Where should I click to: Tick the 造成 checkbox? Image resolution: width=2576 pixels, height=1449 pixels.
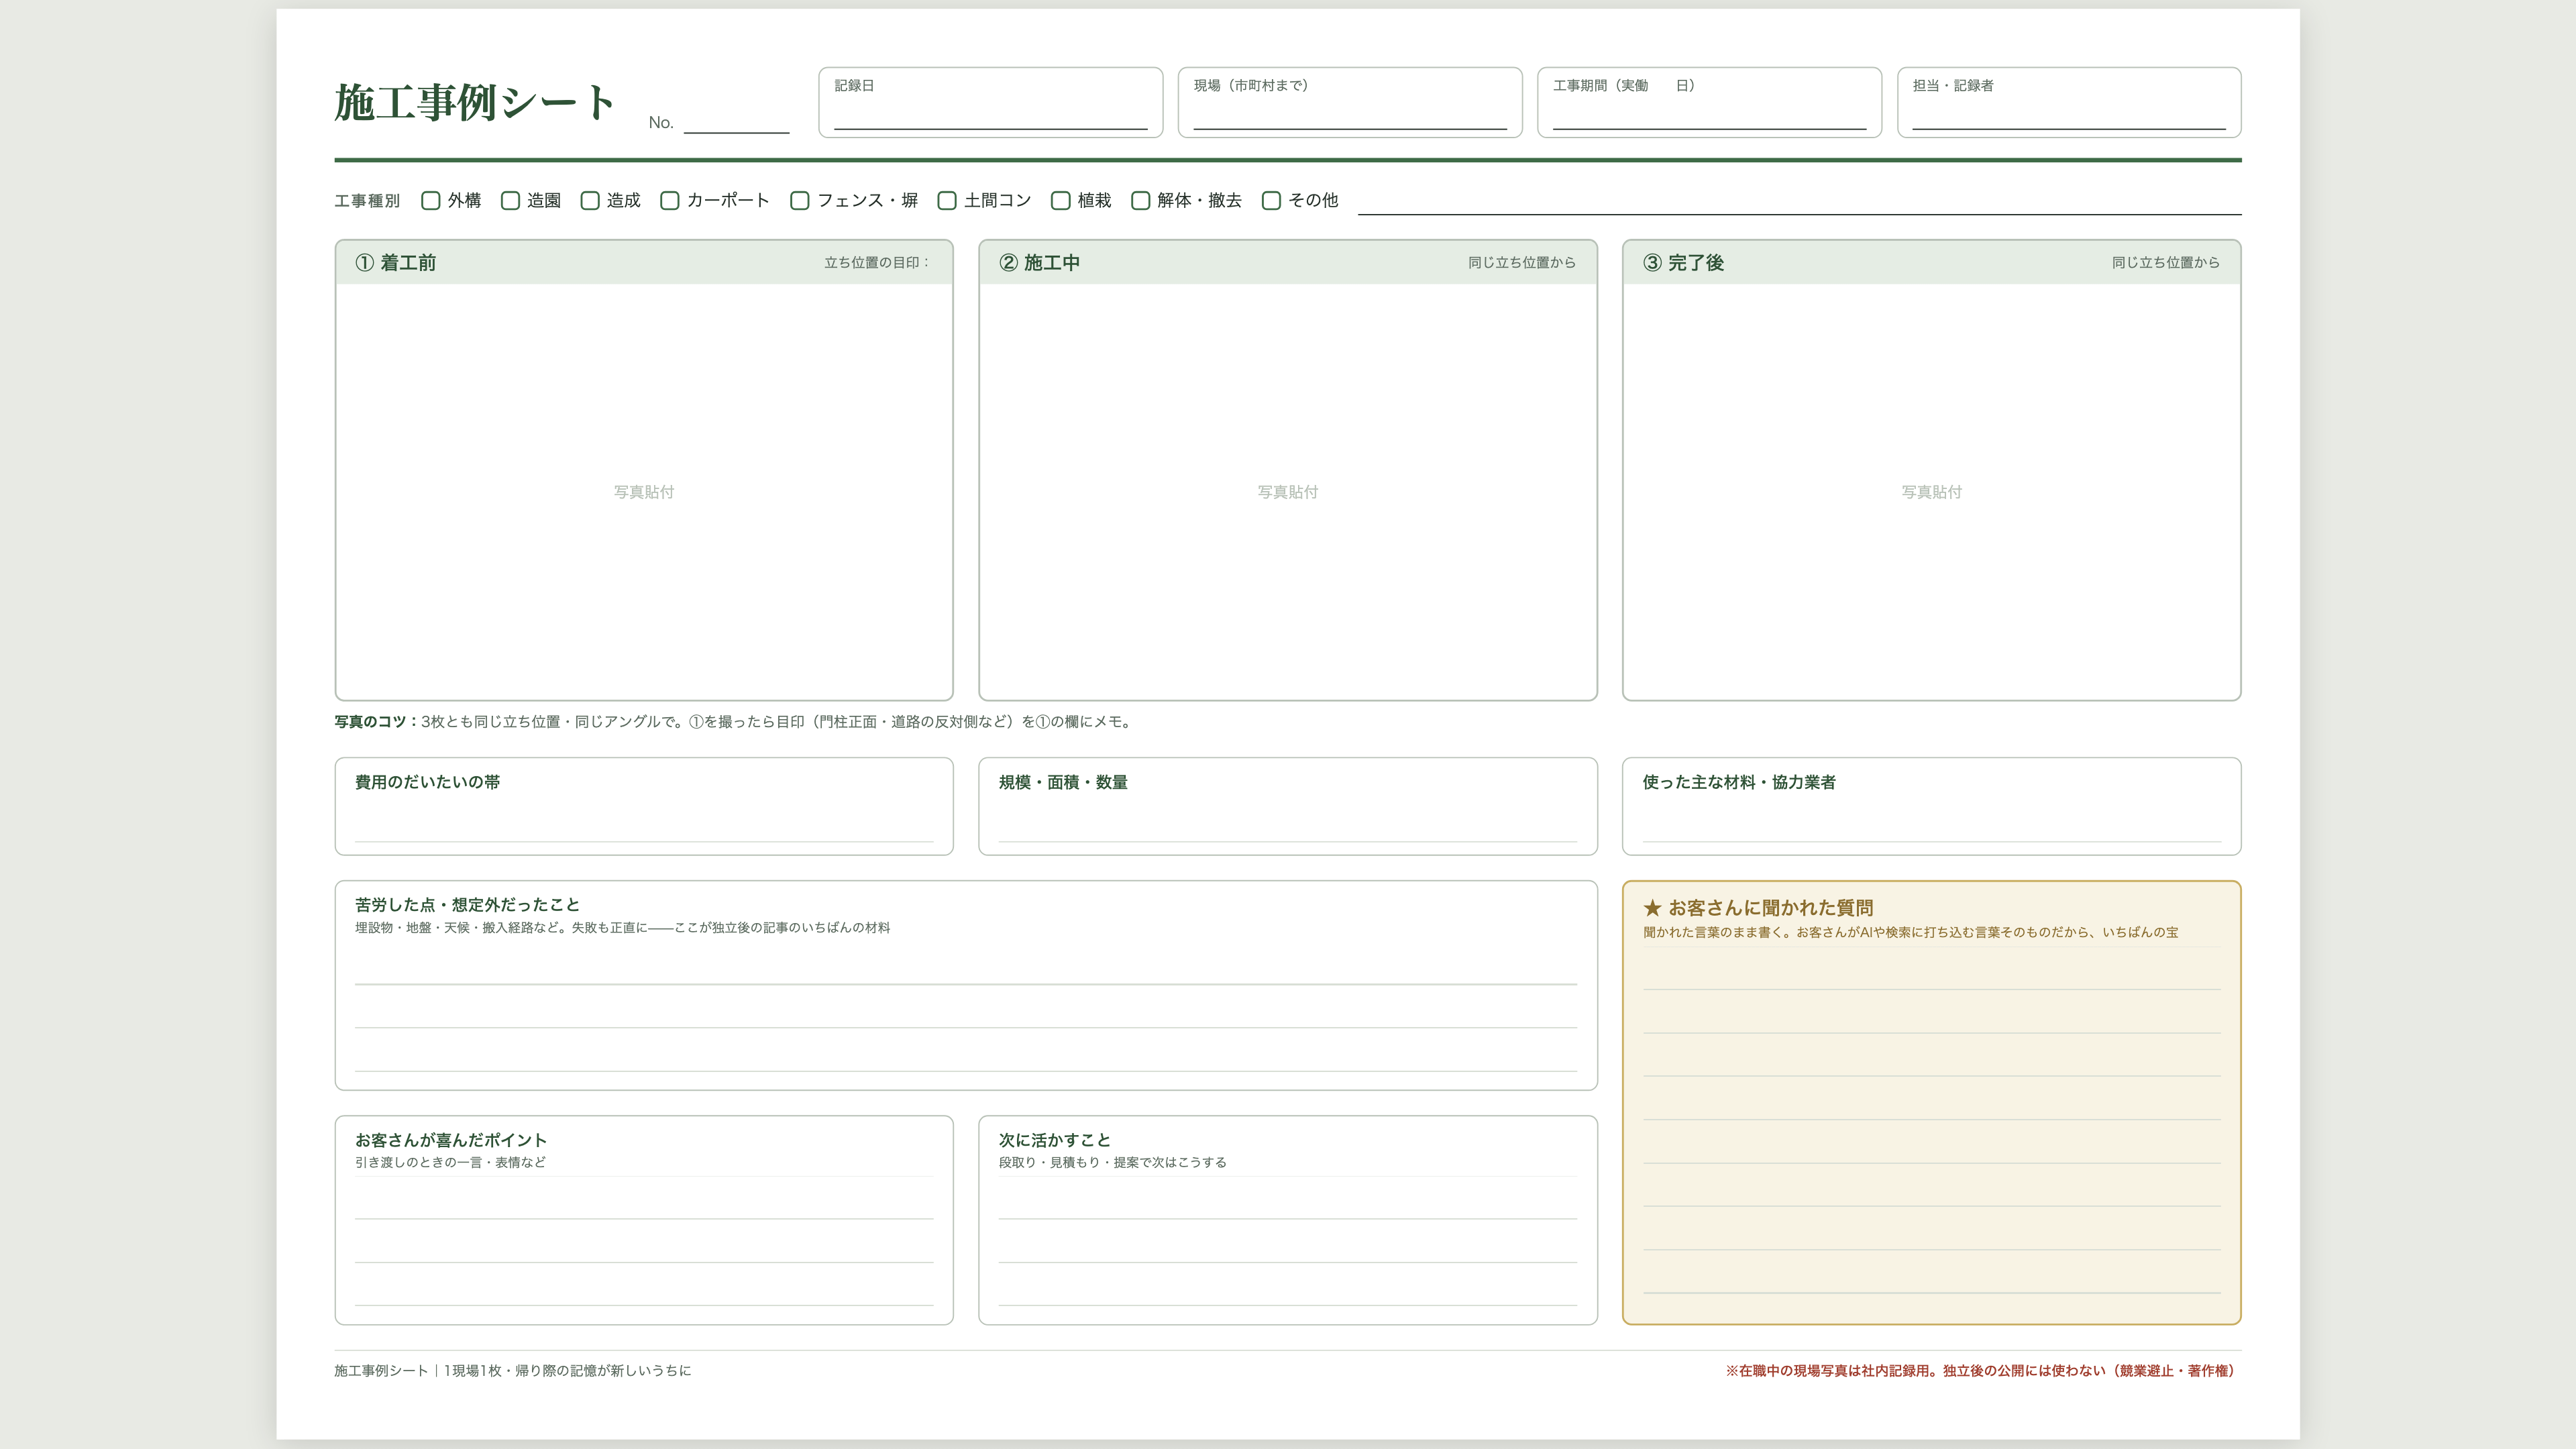coord(590,201)
